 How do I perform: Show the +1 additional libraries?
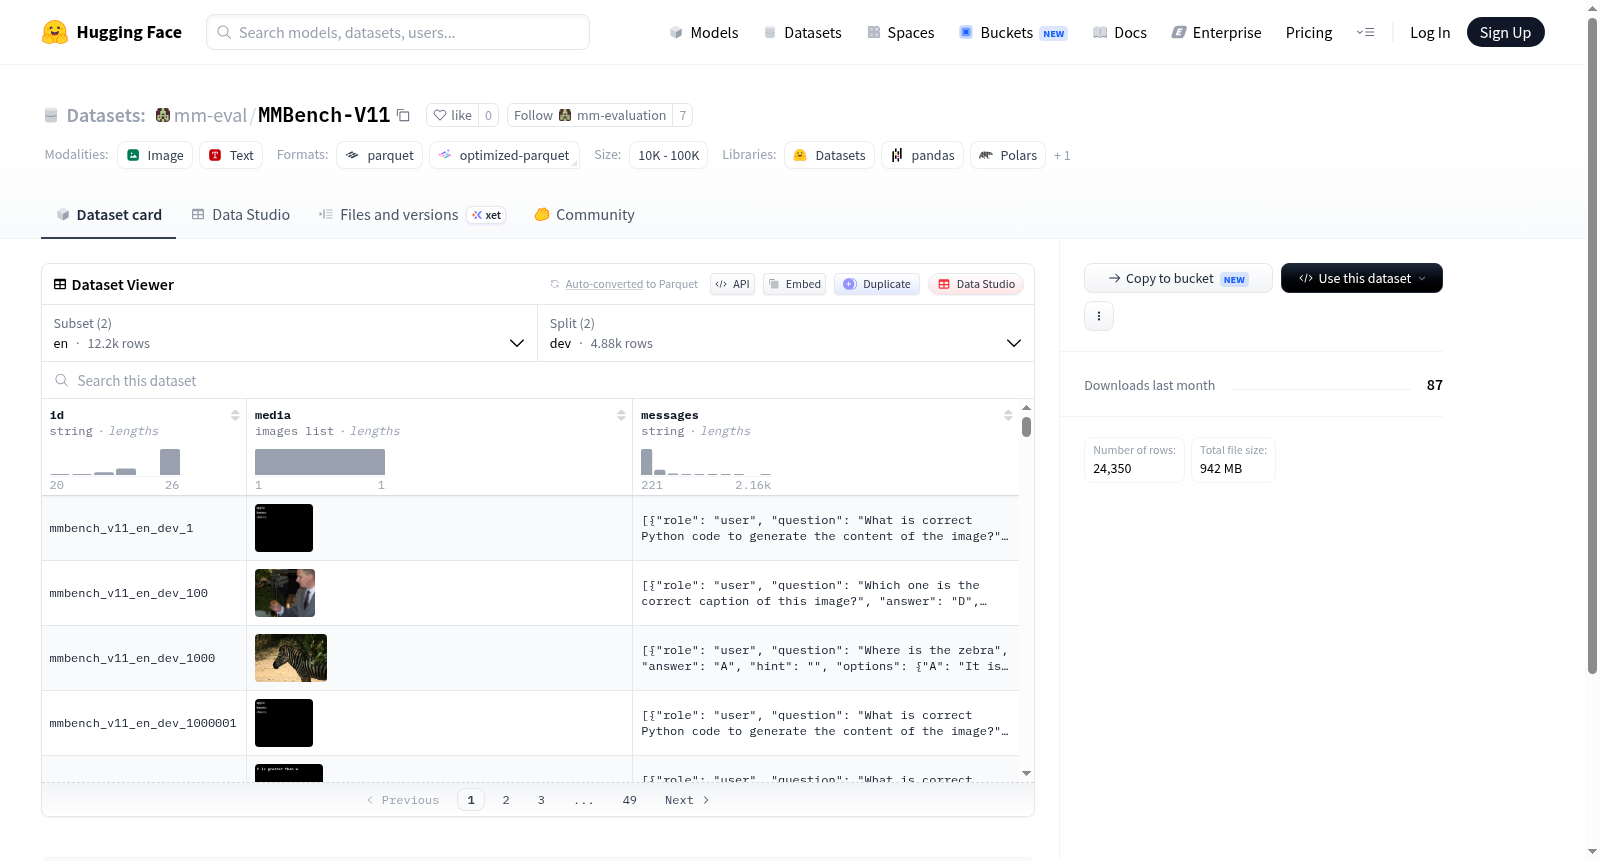[1062, 155]
